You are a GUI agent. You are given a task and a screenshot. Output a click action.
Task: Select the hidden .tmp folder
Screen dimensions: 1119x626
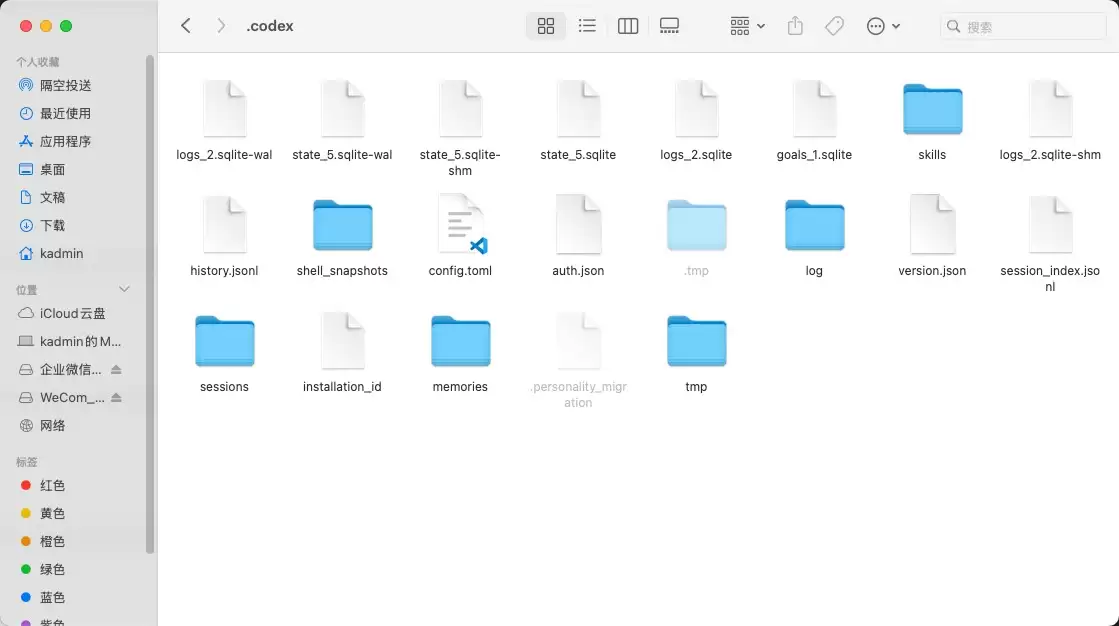tap(697, 236)
